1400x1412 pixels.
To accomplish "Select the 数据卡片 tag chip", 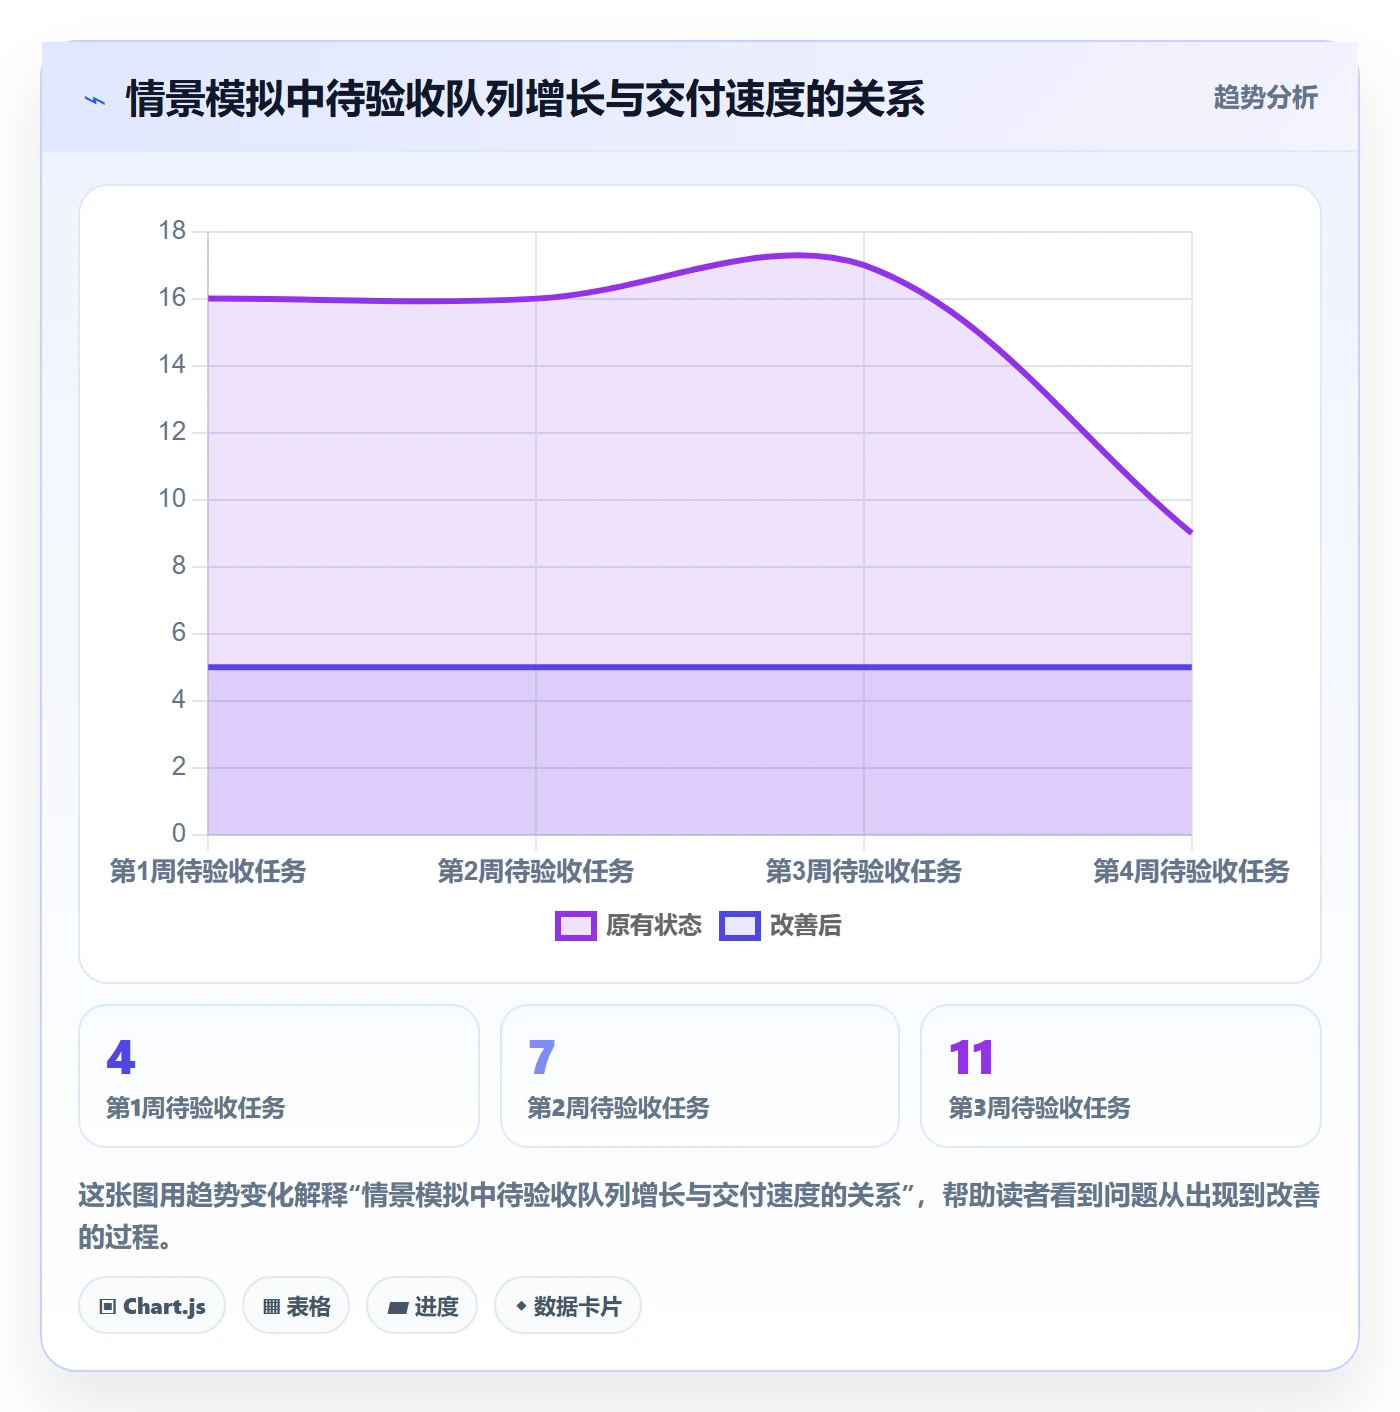I will tap(568, 1305).
